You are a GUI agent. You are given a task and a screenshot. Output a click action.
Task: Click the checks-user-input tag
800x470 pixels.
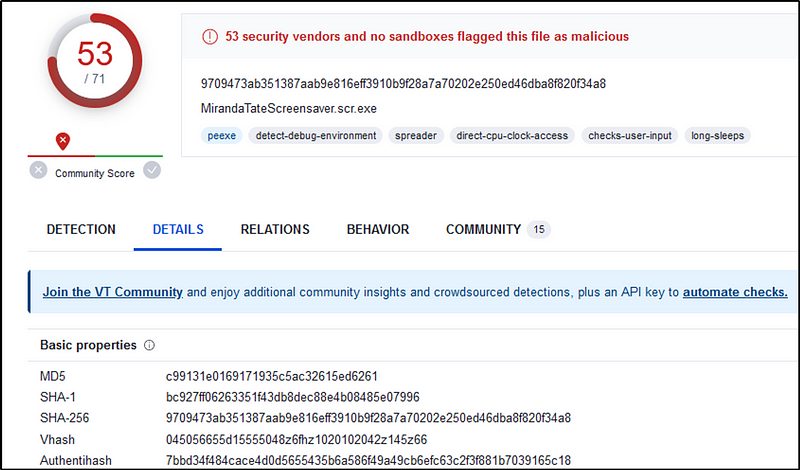point(630,135)
